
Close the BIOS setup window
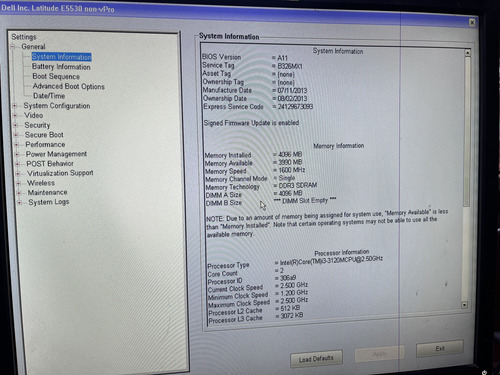click(x=472, y=23)
